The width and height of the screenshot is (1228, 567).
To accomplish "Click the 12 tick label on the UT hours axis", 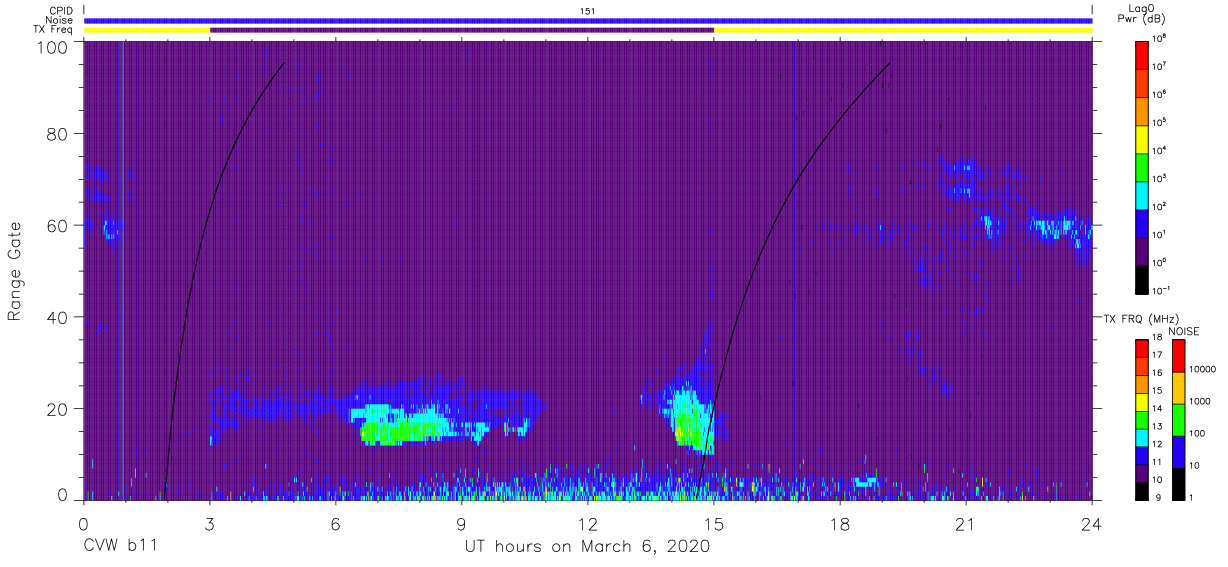I will point(588,523).
